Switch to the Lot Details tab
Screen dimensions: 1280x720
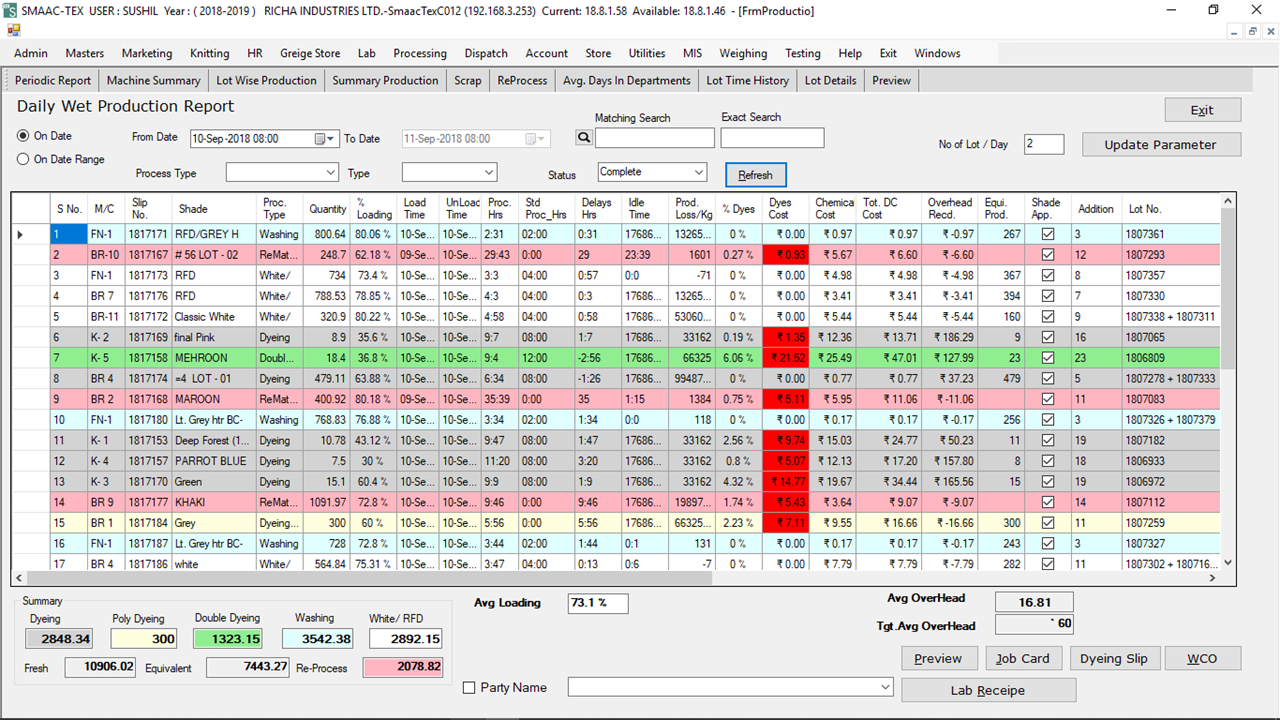pos(830,80)
